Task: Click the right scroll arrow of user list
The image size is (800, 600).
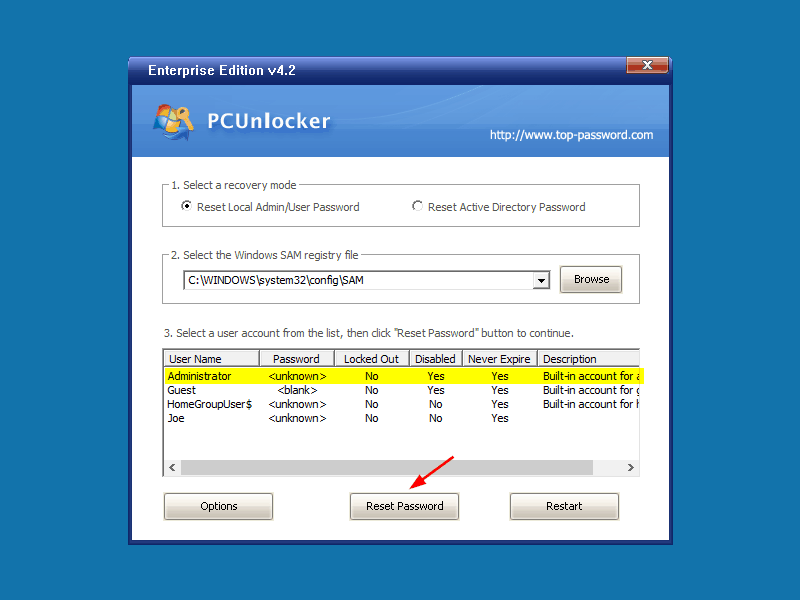Action: point(631,467)
